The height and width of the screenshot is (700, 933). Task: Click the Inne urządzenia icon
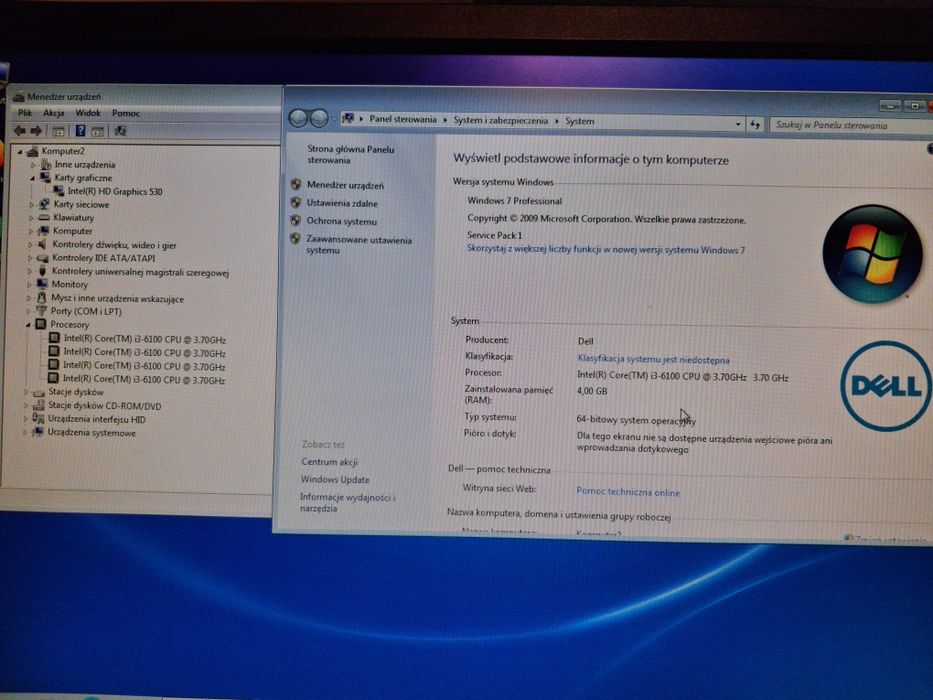46,164
